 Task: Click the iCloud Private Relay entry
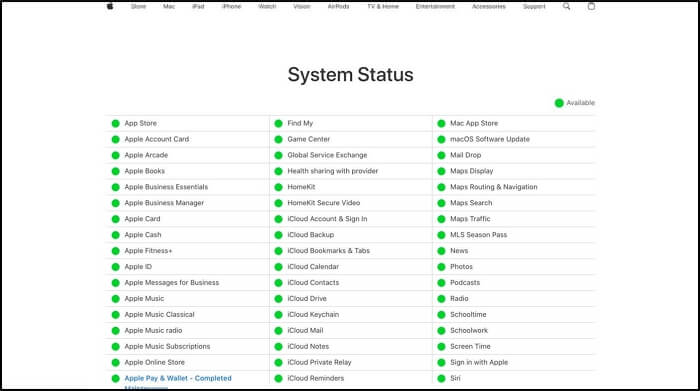pyautogui.click(x=319, y=362)
